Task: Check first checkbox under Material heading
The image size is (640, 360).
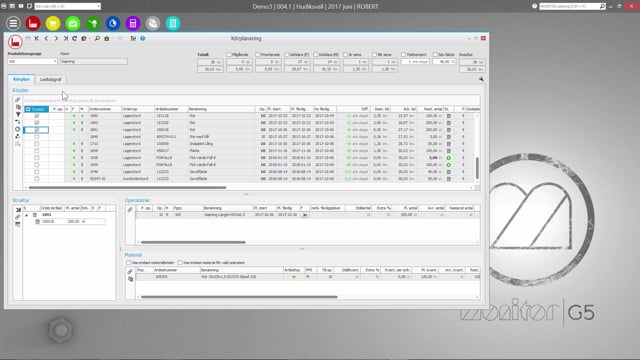Action: (x=129, y=263)
